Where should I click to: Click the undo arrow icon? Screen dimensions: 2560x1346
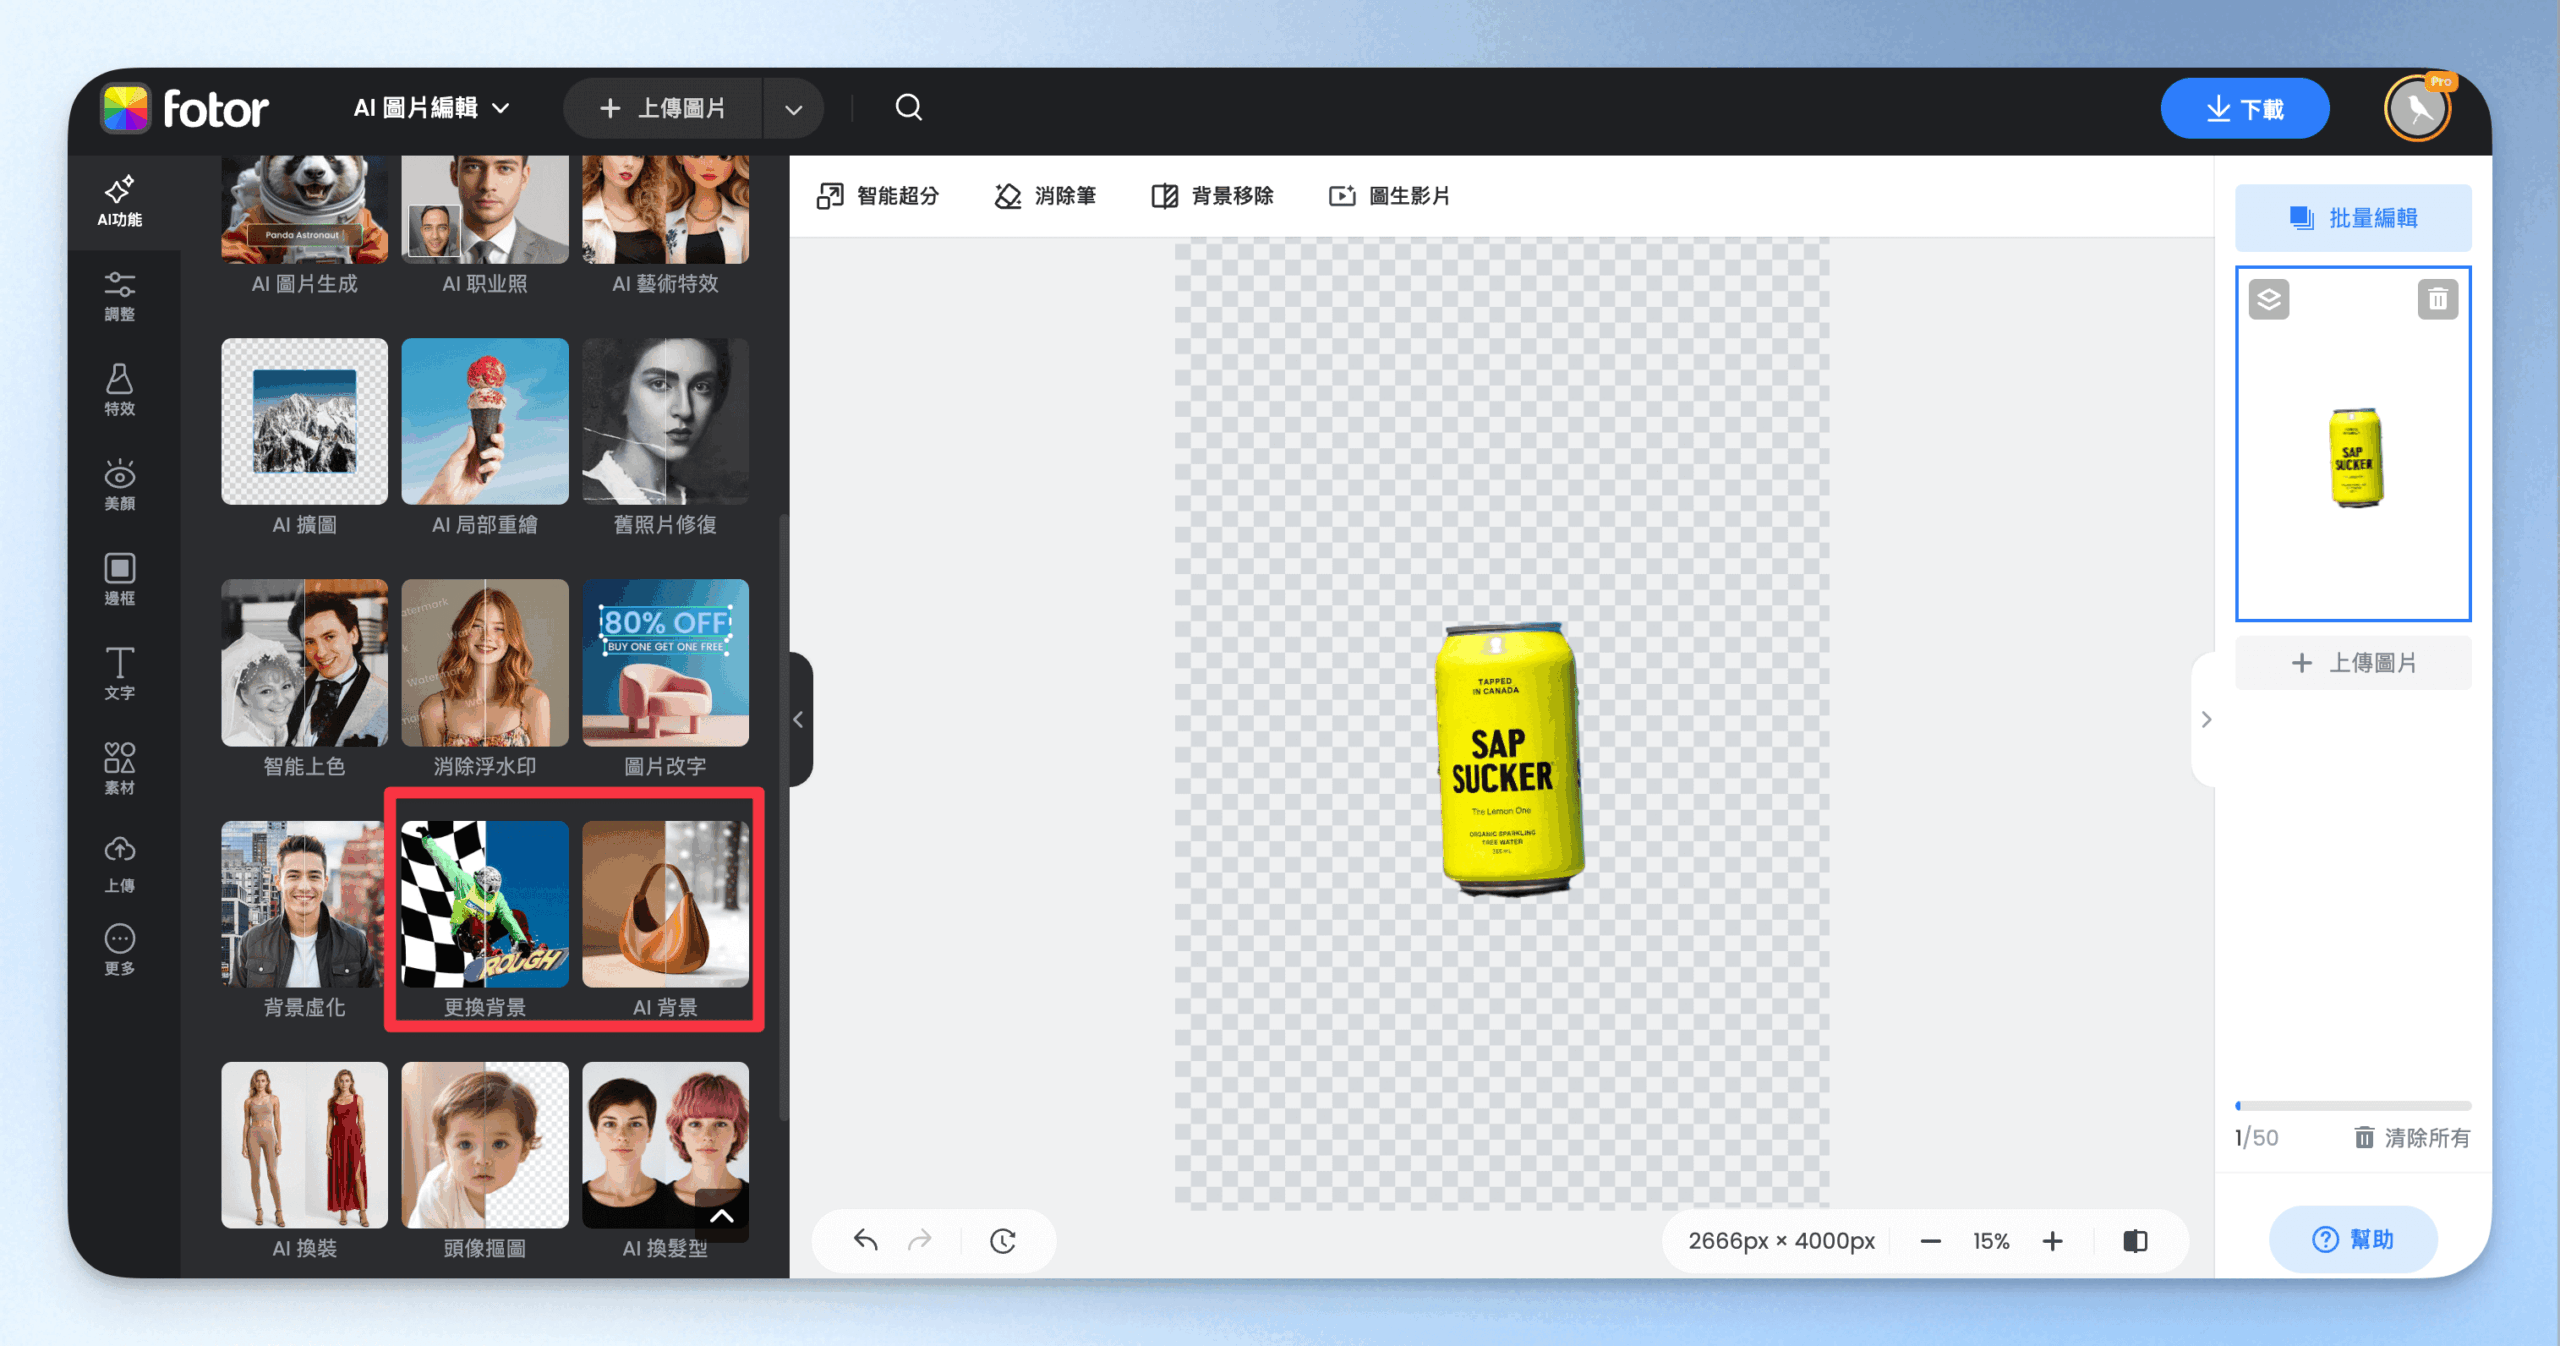[x=866, y=1241]
